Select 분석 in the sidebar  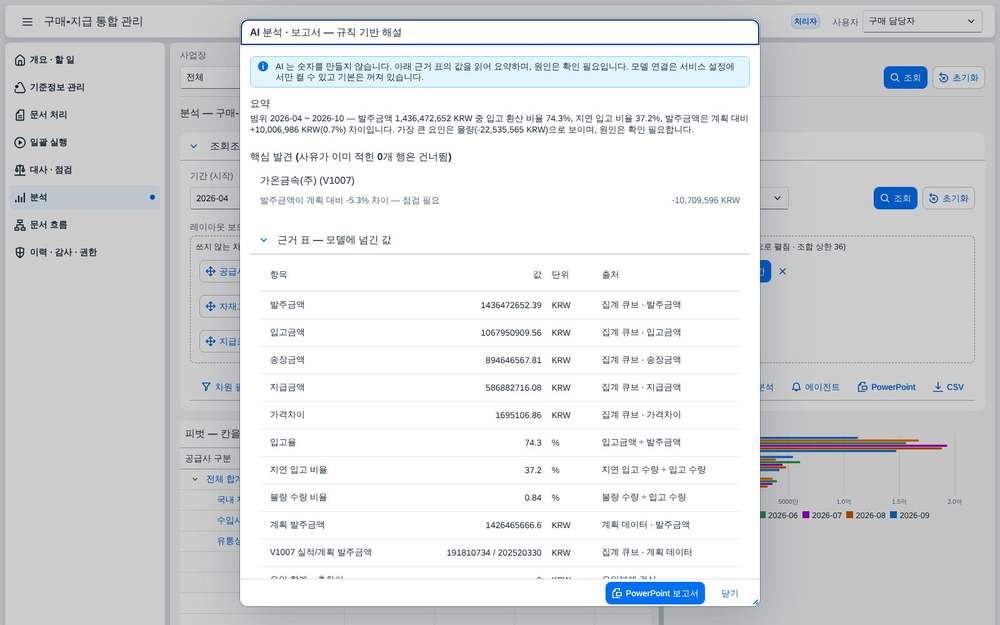pos(84,198)
